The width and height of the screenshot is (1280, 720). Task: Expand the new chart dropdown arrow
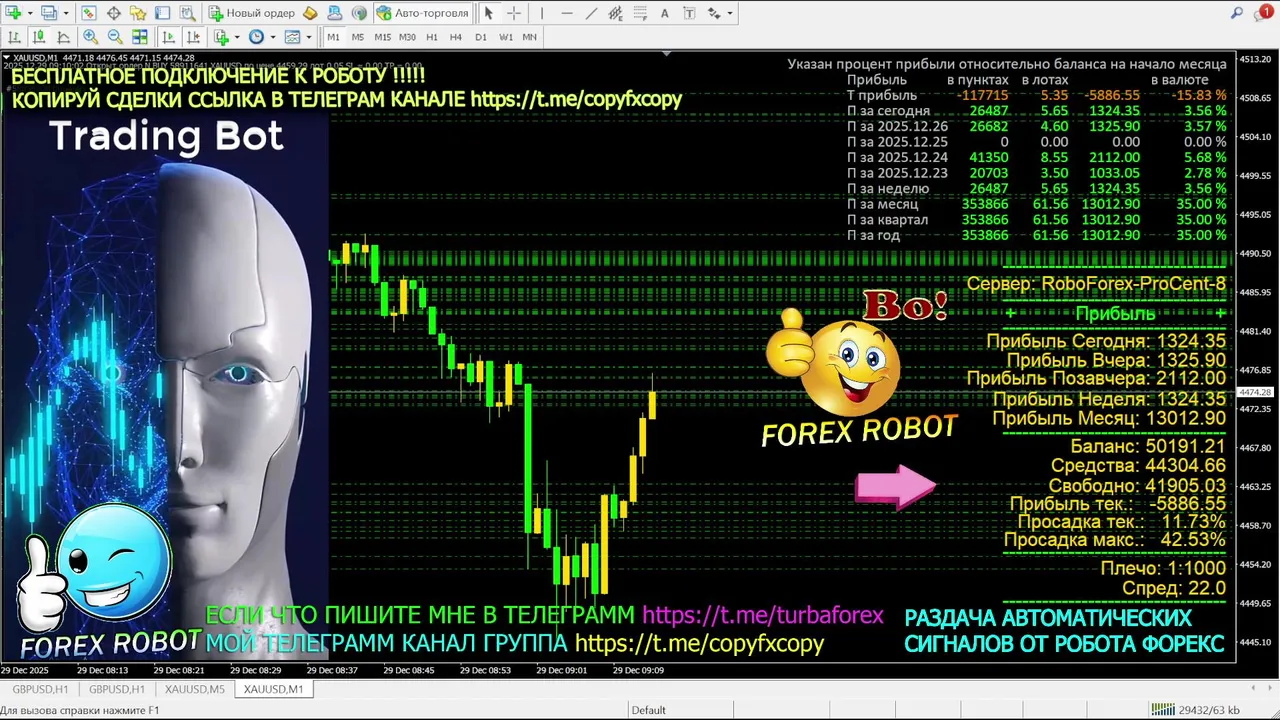[x=30, y=13]
